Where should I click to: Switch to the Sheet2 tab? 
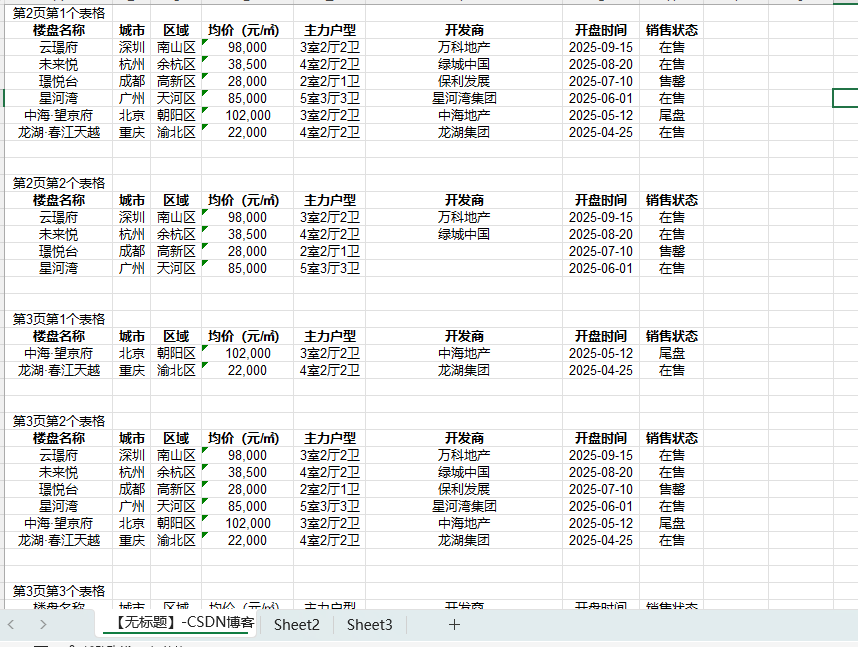[296, 624]
